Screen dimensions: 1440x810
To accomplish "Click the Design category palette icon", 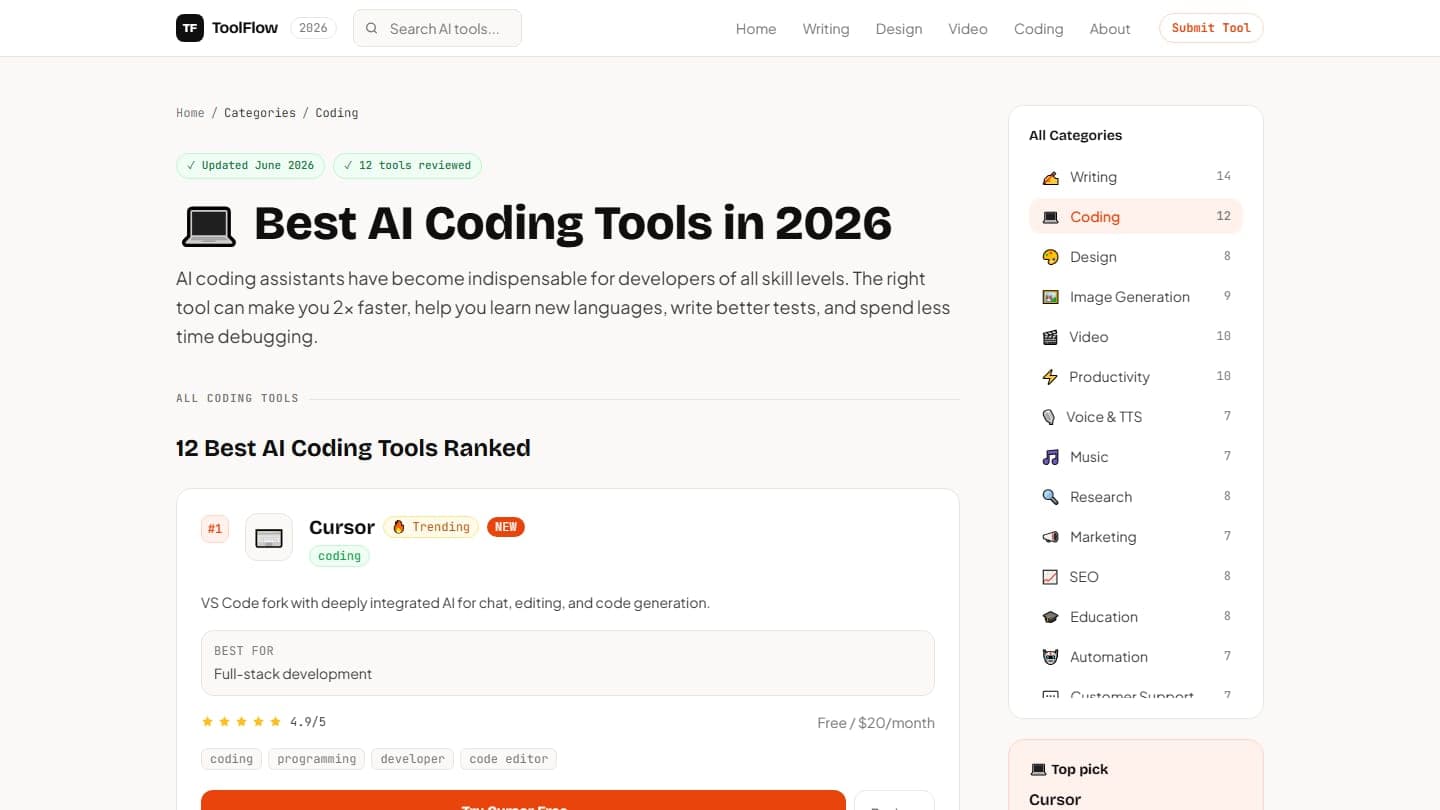I will [x=1050, y=257].
